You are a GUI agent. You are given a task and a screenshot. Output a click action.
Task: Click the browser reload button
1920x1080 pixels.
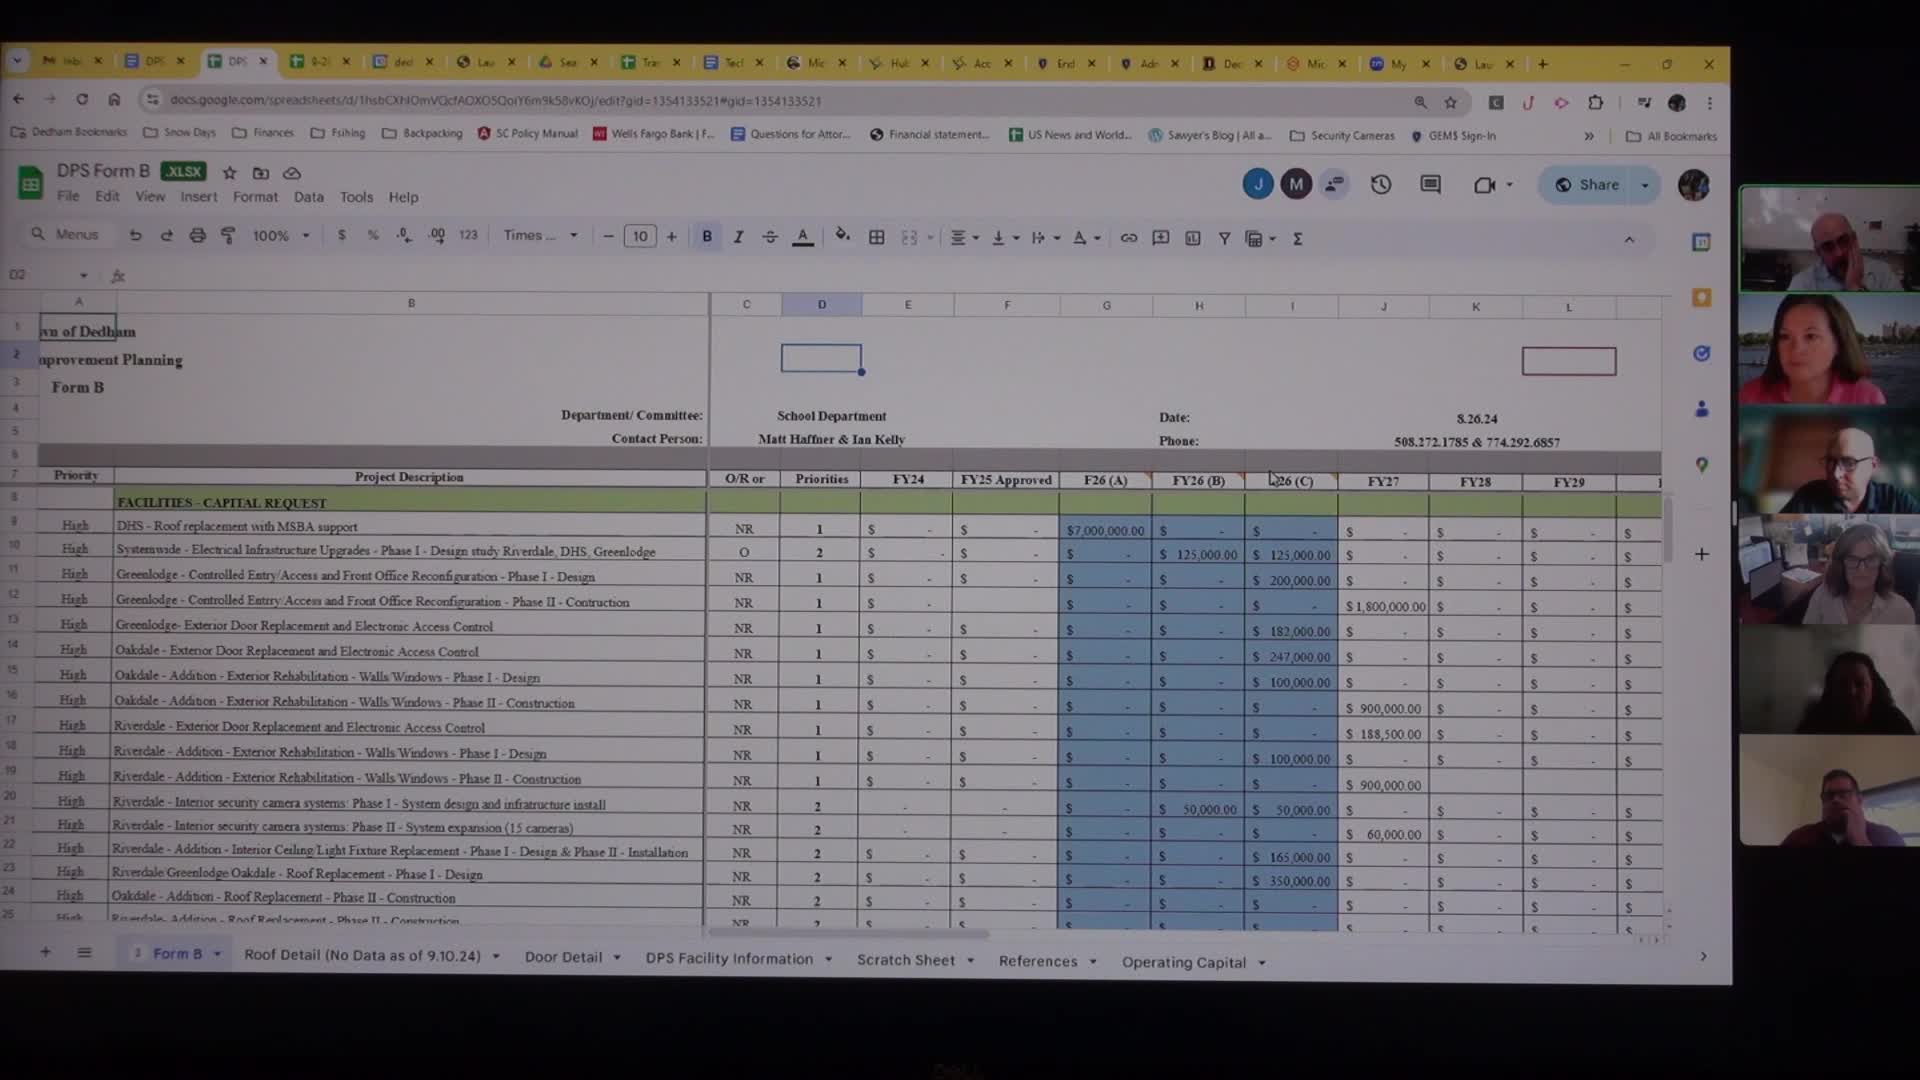[82, 99]
